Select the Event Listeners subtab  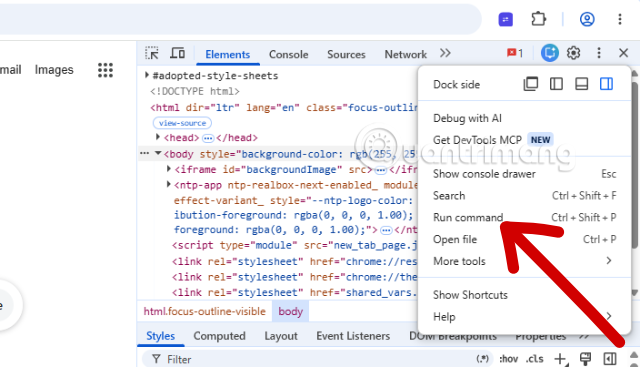pos(353,336)
